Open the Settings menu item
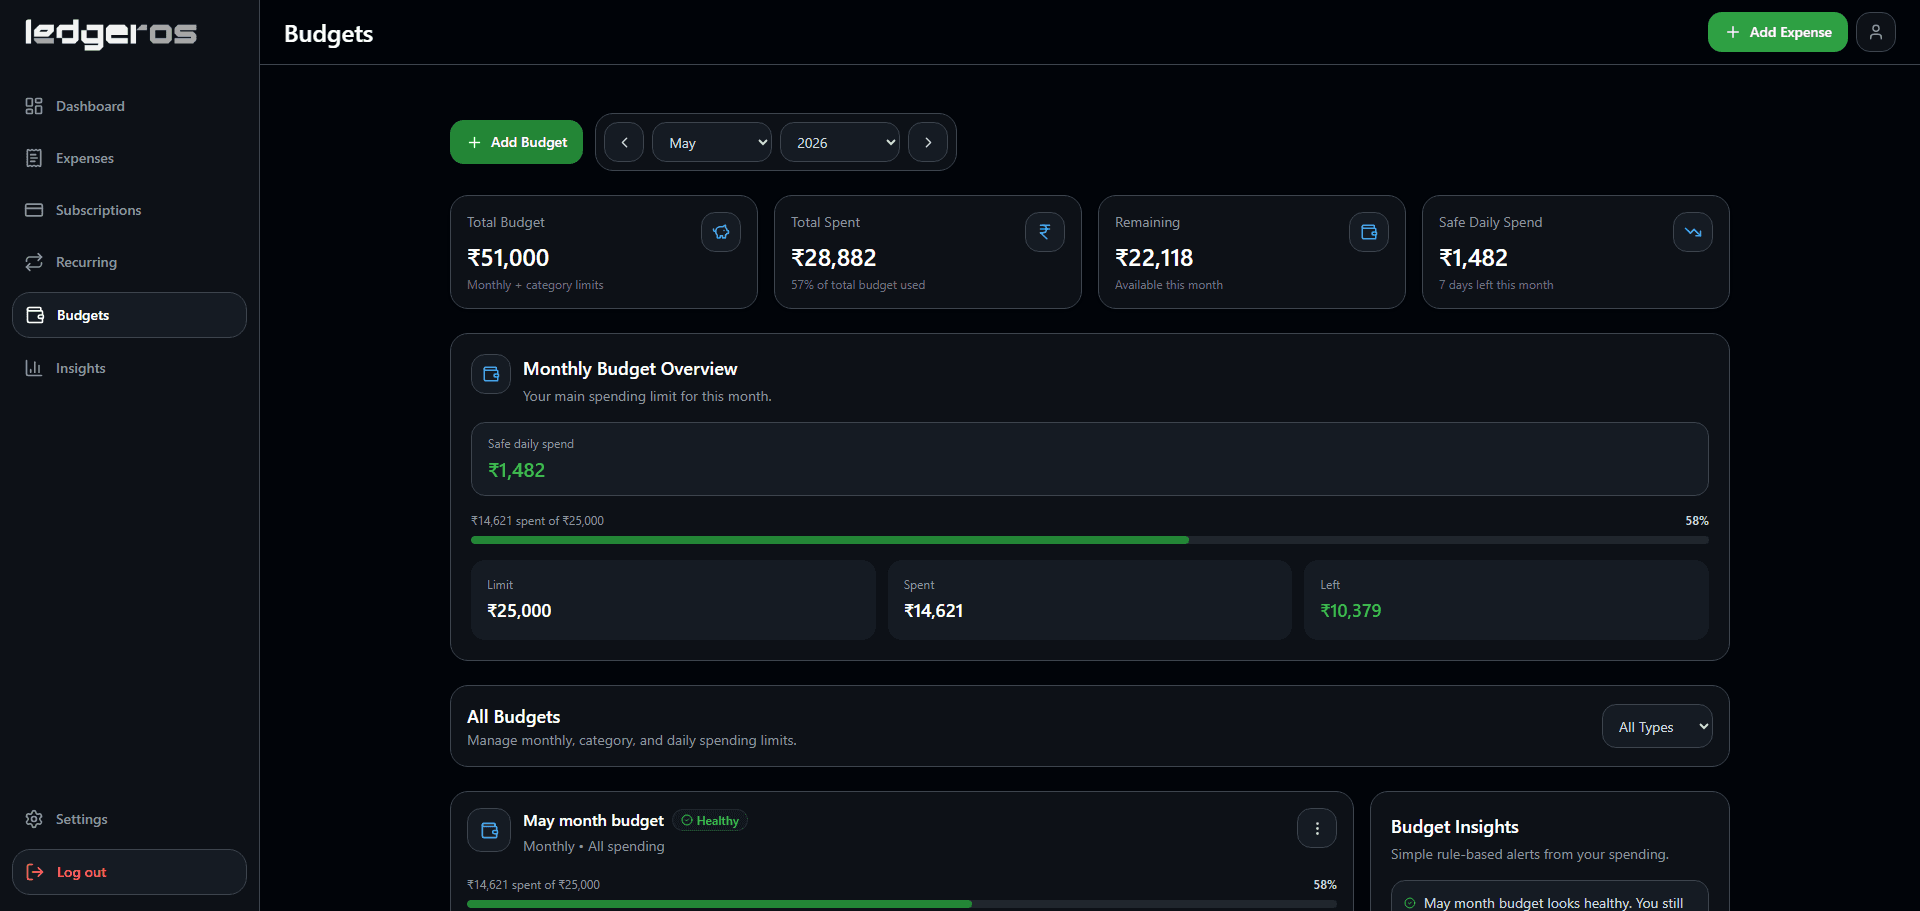Viewport: 1920px width, 911px height. click(129, 819)
